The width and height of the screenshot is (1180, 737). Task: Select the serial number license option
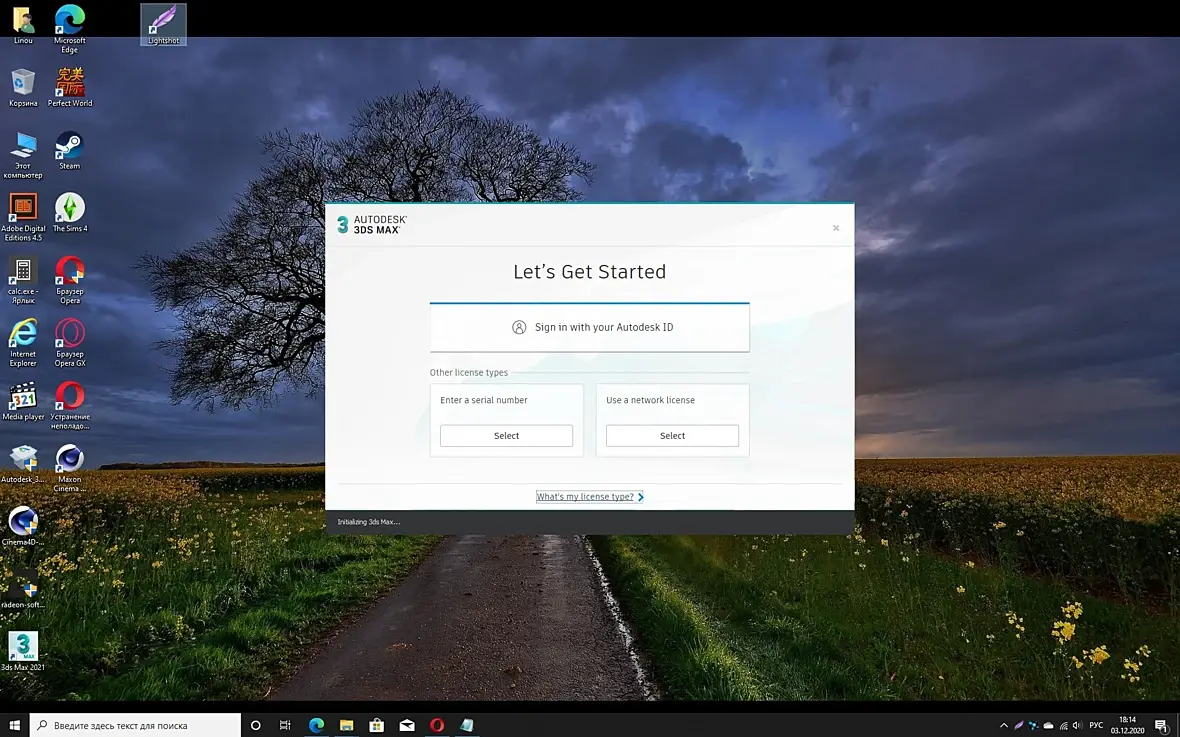506,436
